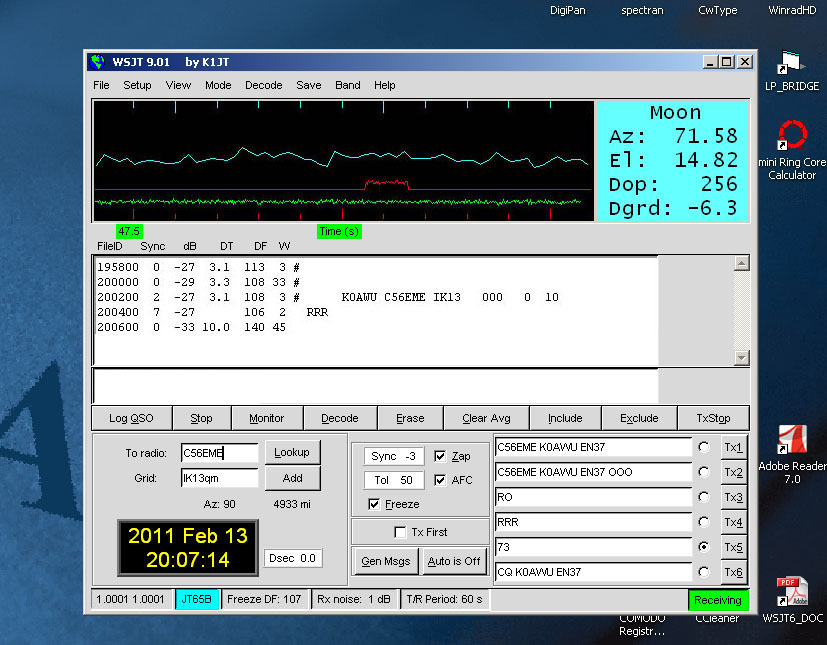The height and width of the screenshot is (645, 827).
Task: Open Adobe Reader 7.0 desktop shortcut
Action: [x=792, y=440]
